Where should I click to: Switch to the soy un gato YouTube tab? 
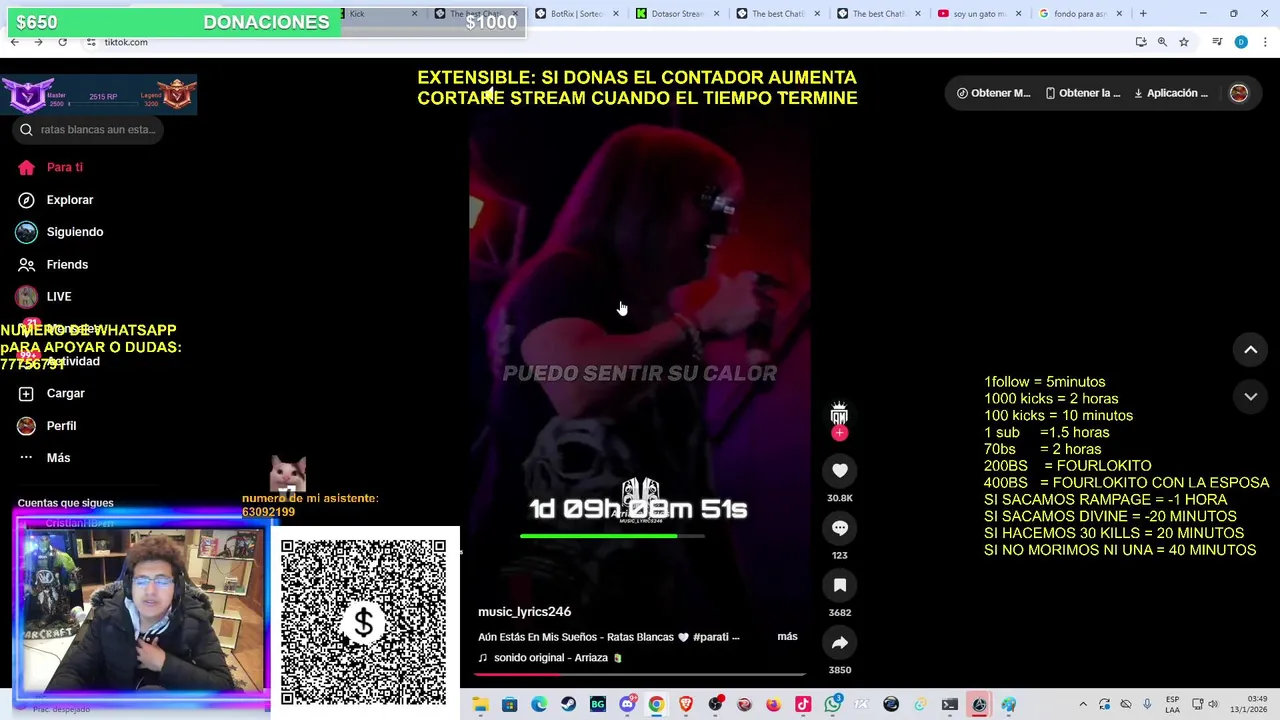coord(978,14)
